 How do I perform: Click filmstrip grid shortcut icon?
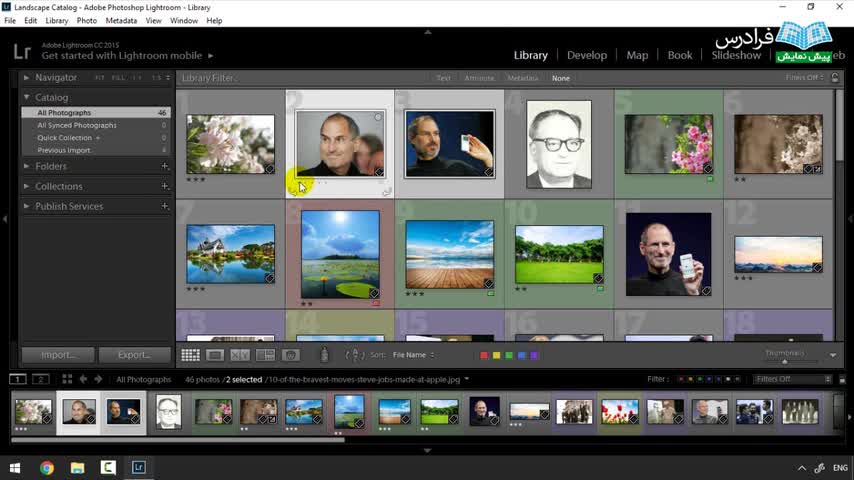[67, 379]
